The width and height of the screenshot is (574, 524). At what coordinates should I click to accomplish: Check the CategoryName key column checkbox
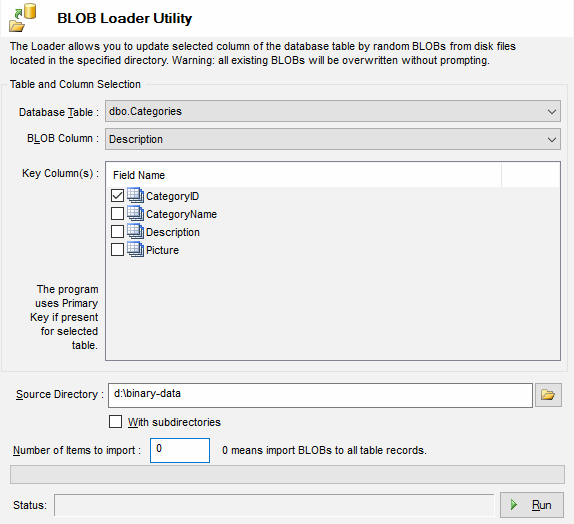117,214
